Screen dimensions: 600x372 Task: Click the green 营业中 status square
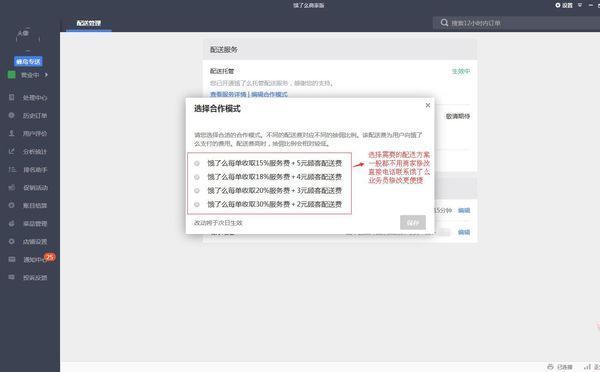[11, 75]
